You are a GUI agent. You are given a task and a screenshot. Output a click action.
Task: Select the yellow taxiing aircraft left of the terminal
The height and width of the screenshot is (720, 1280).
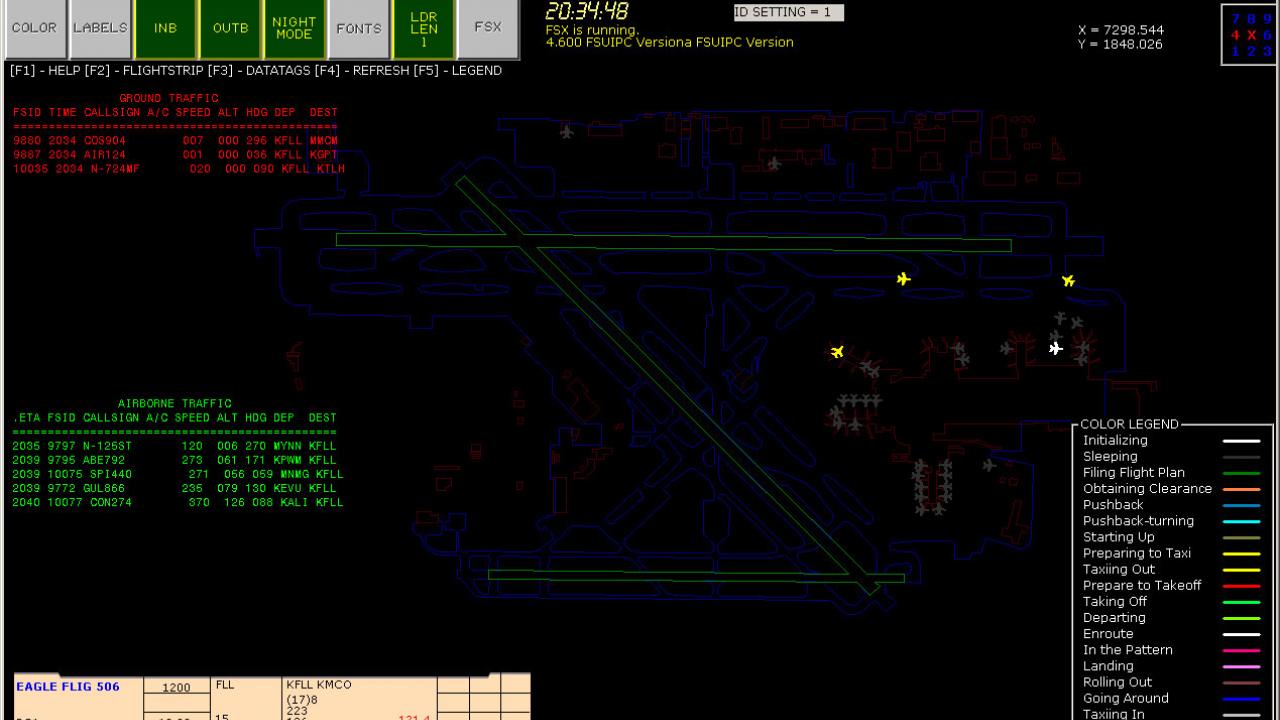click(837, 352)
